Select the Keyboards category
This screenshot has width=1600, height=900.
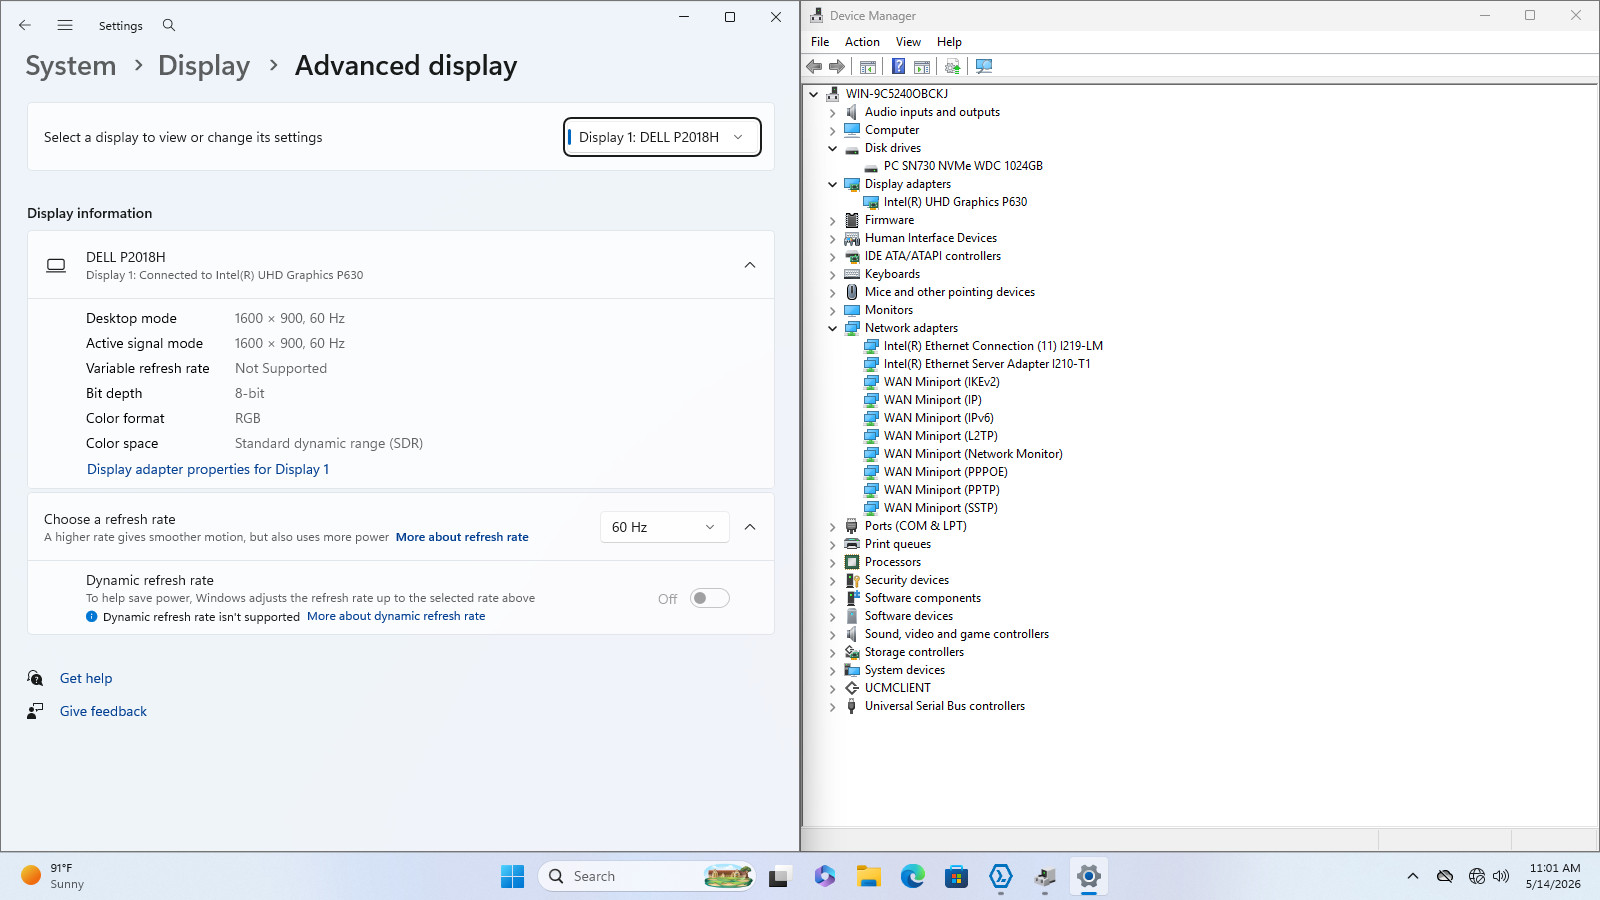[x=892, y=274]
